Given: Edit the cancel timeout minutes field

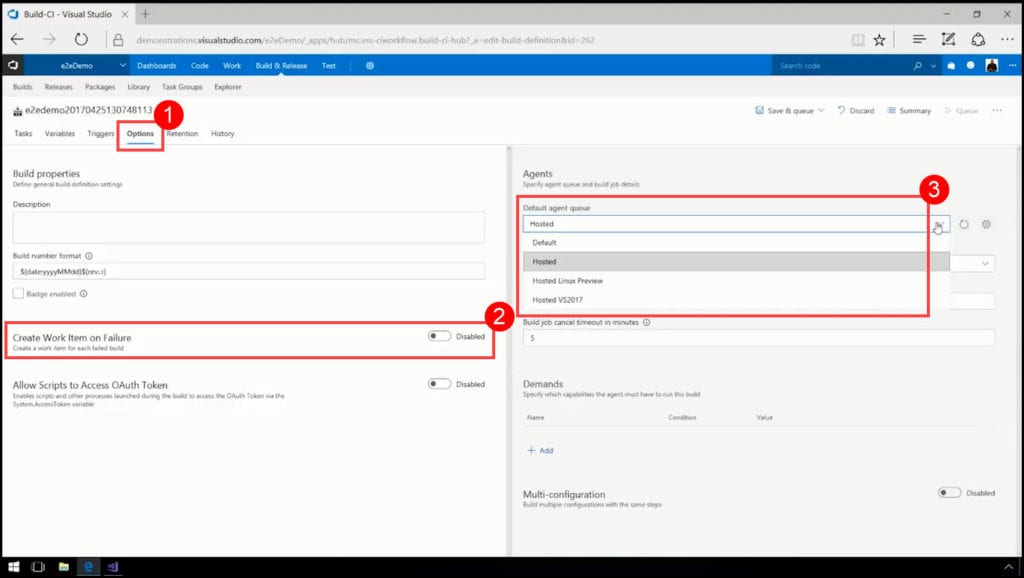Looking at the screenshot, I should (759, 338).
